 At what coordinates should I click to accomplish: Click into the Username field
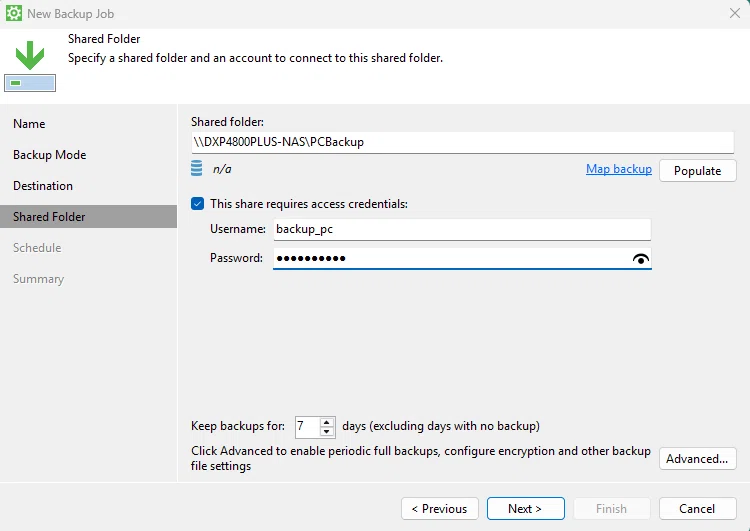pos(462,230)
